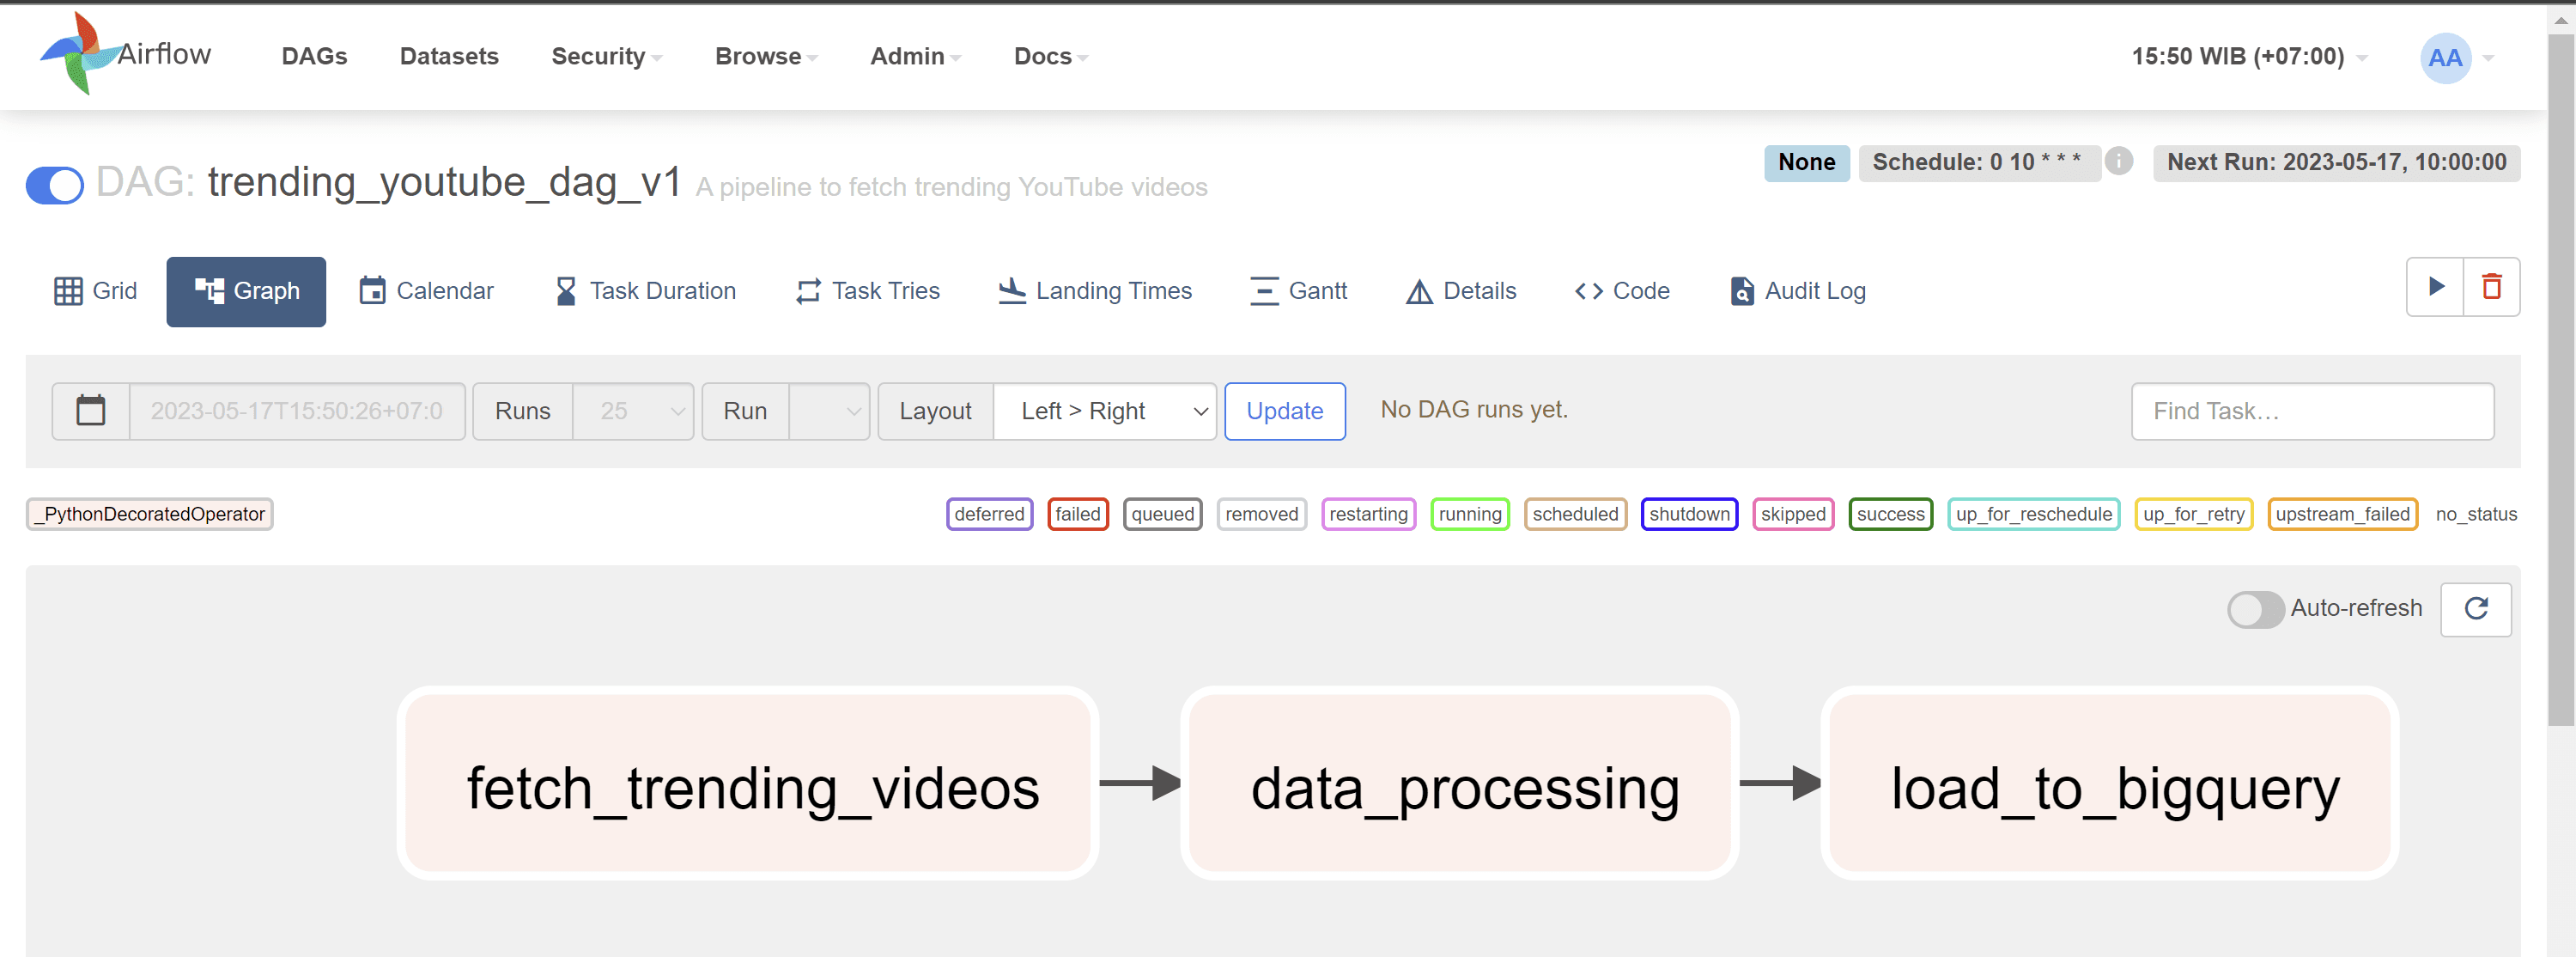The image size is (2576, 957).
Task: Select the data_processing task node
Action: (1460, 783)
